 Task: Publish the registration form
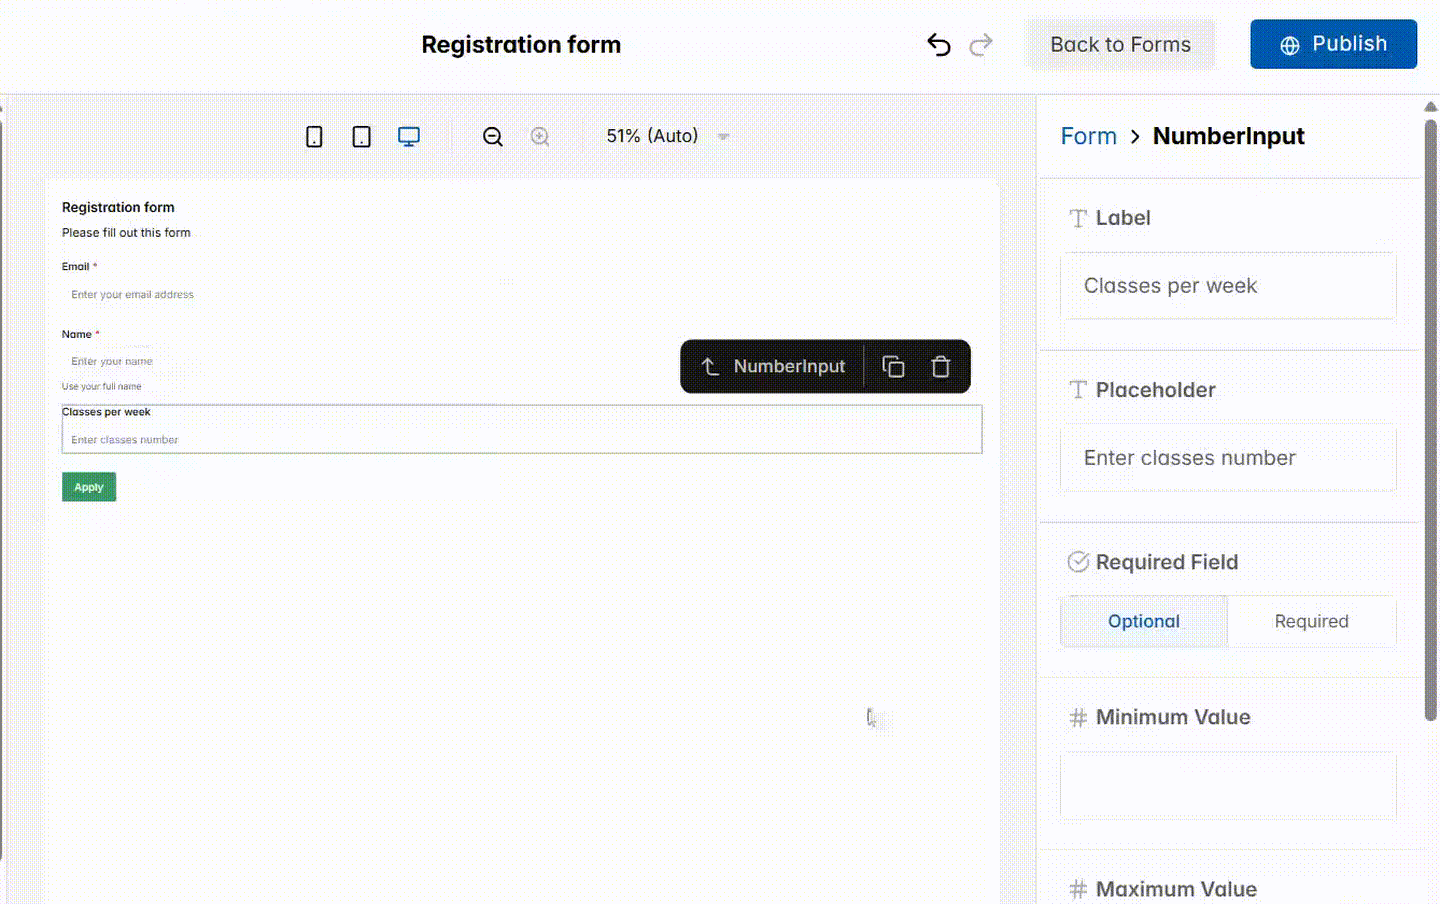coord(1333,44)
